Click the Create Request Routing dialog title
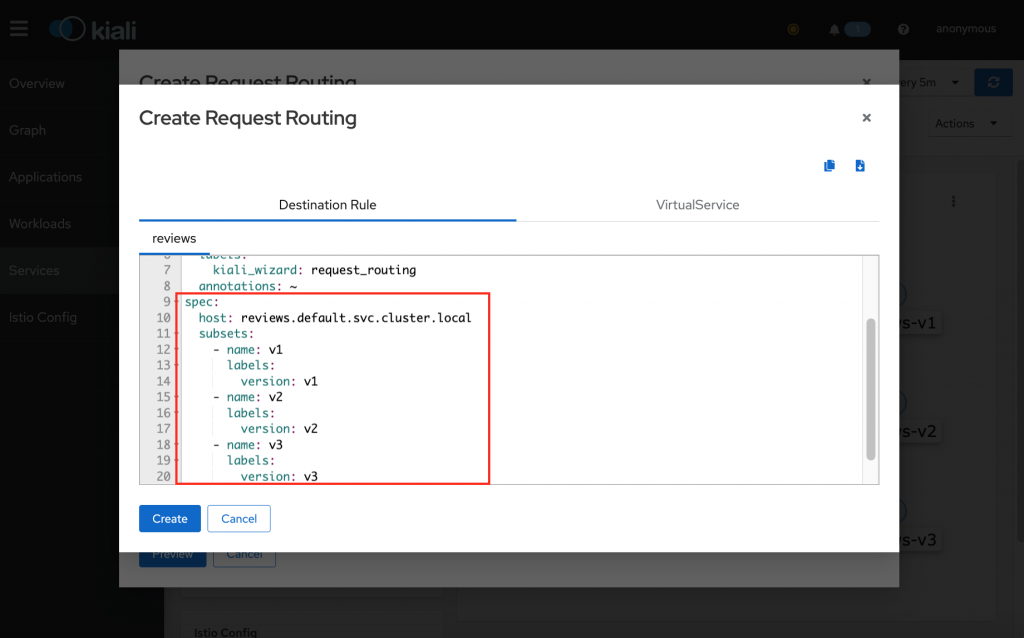Screen dimensions: 1024x638 pos(248,118)
